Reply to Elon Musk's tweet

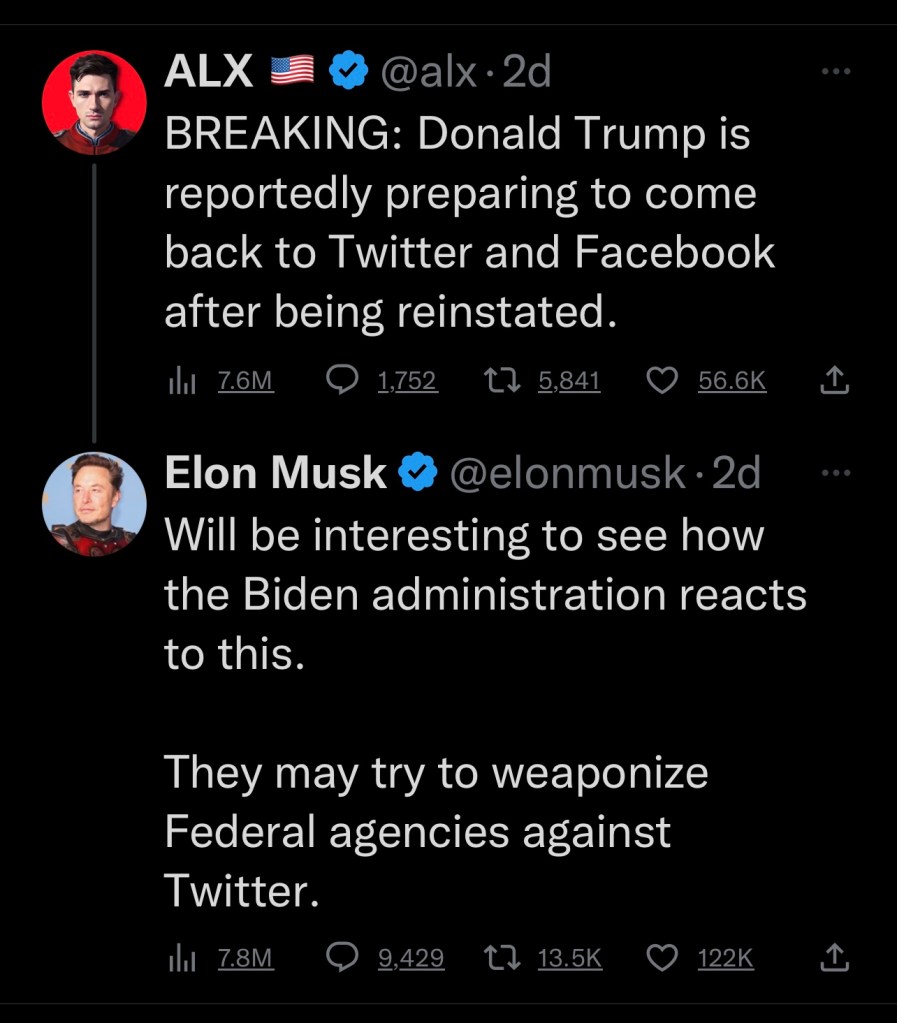[x=343, y=958]
